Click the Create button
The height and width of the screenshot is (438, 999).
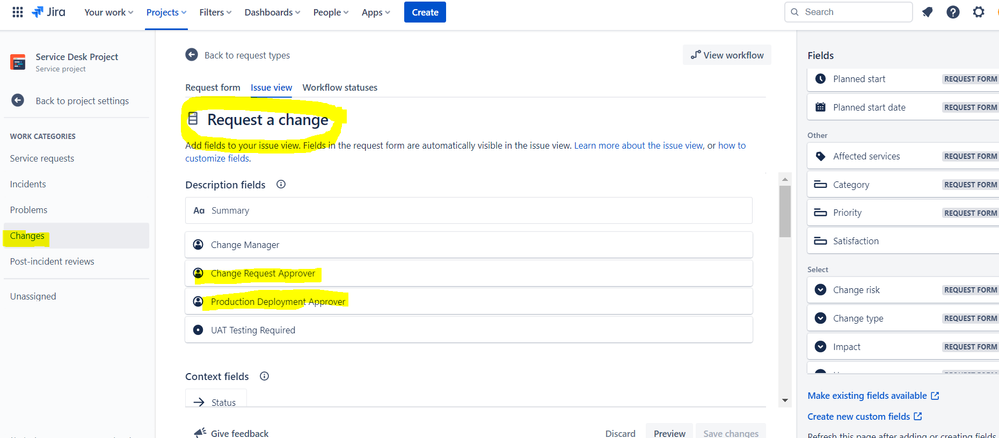pyautogui.click(x=425, y=12)
